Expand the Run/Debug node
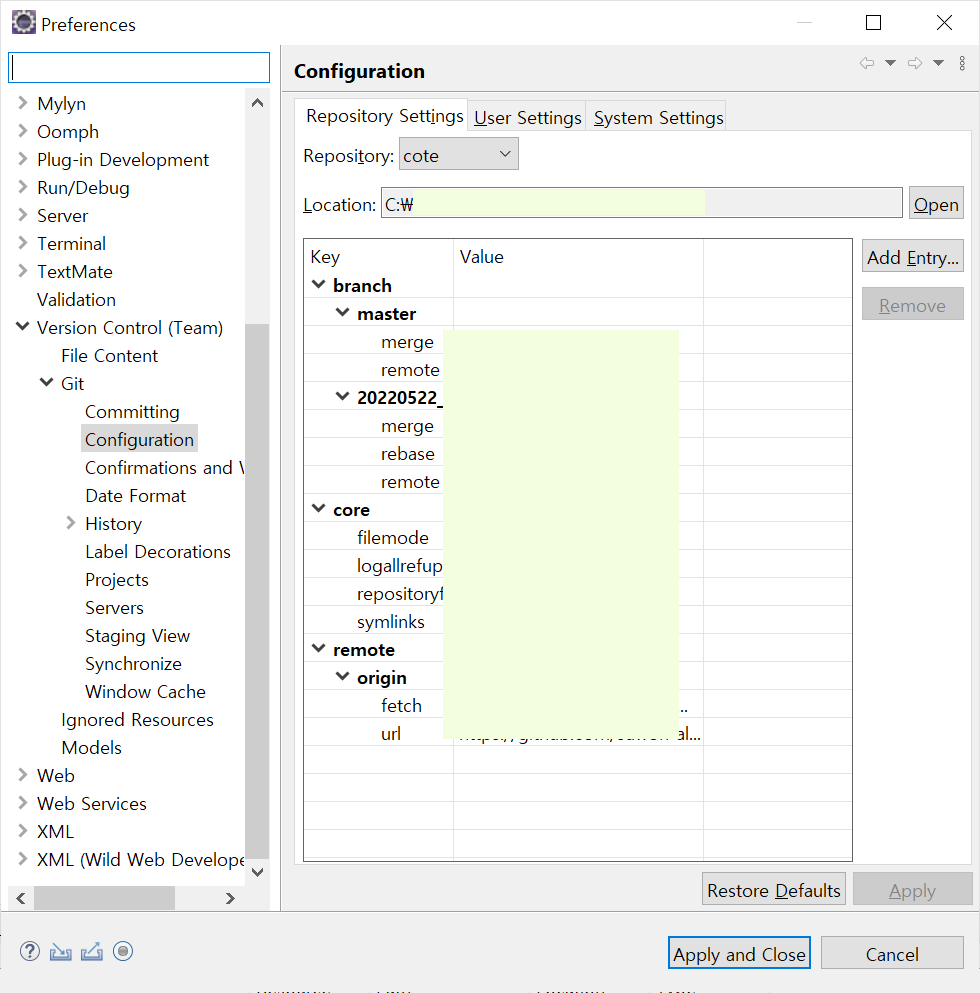Screen dimensions: 980x993 pos(23,187)
